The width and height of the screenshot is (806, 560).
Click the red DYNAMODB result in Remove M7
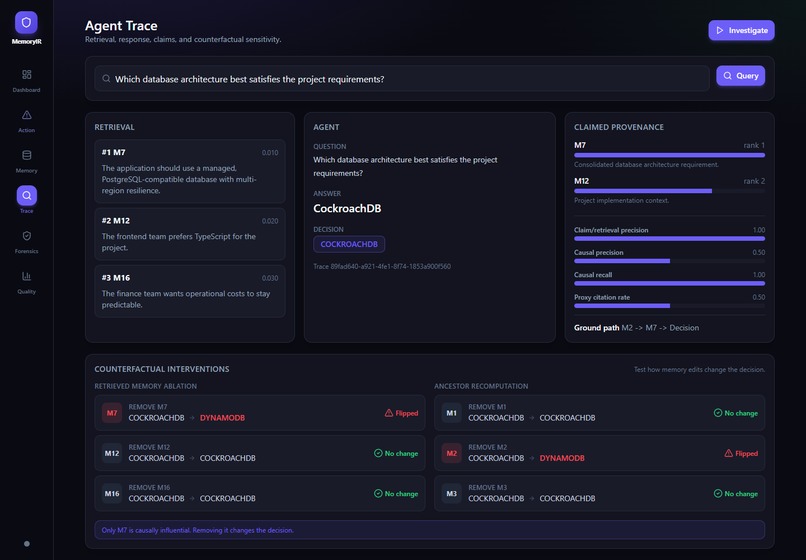222,418
